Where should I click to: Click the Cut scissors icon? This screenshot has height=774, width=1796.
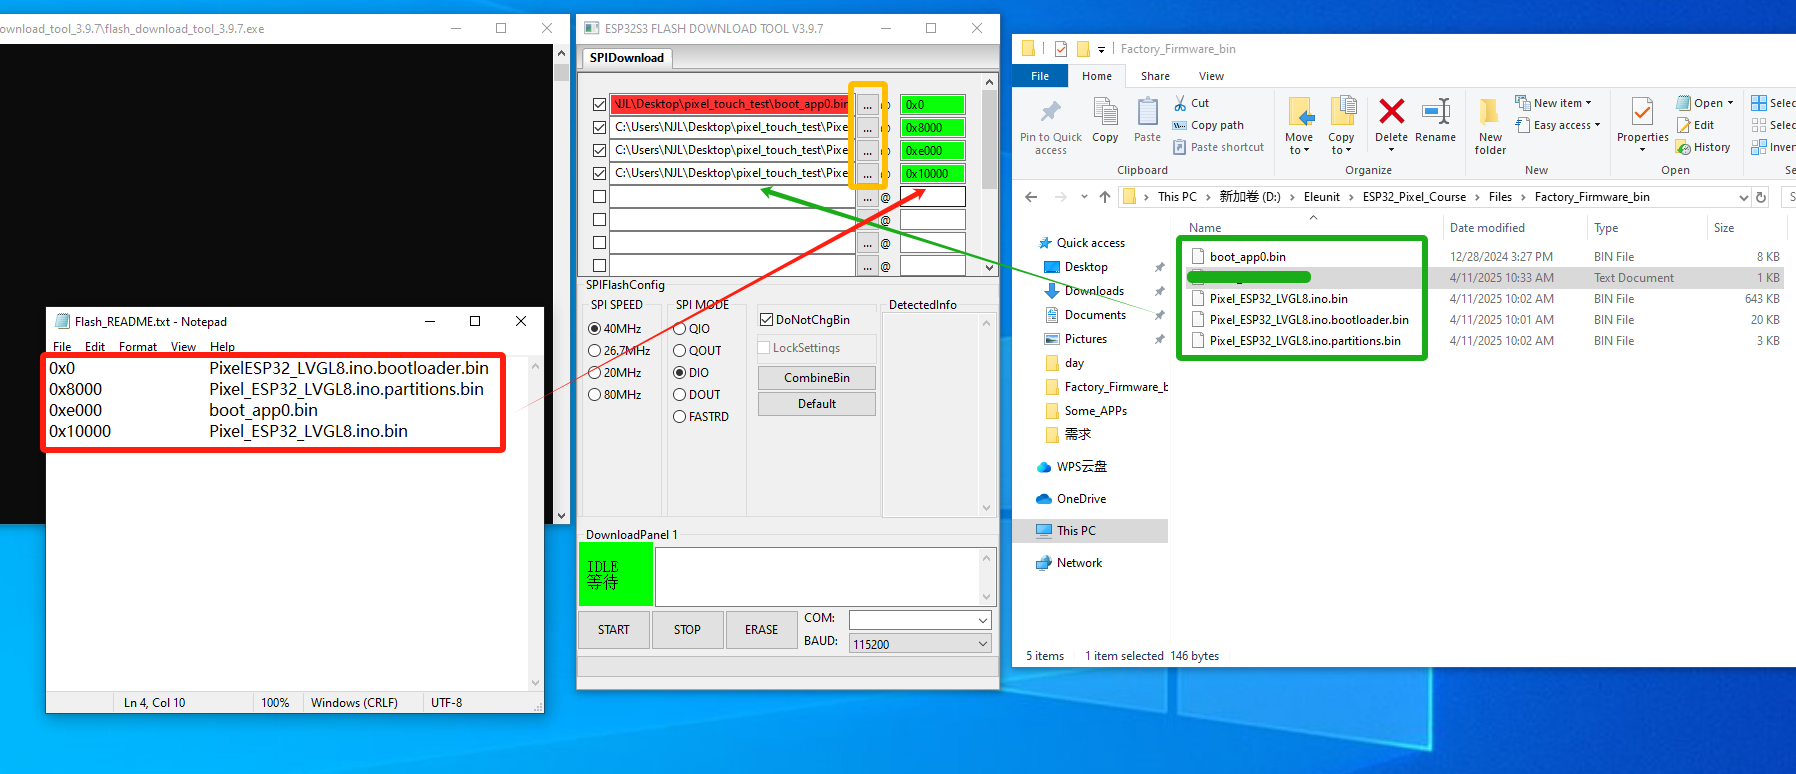(1180, 103)
